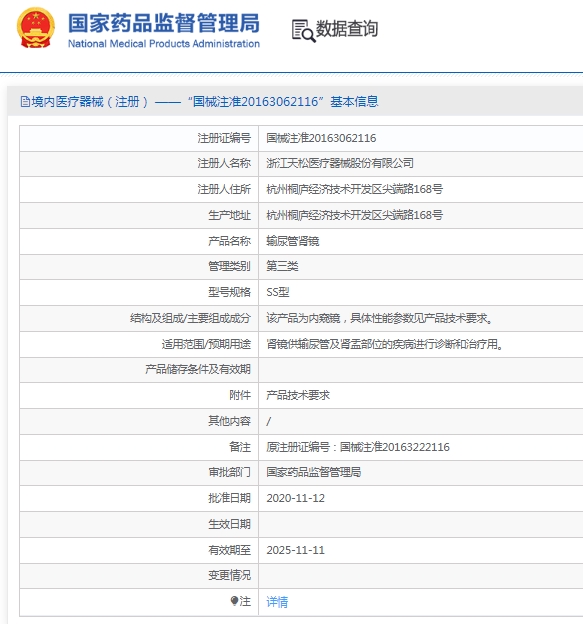The image size is (583, 624).
Task: Select the 生效日期 label
Action: [229, 524]
